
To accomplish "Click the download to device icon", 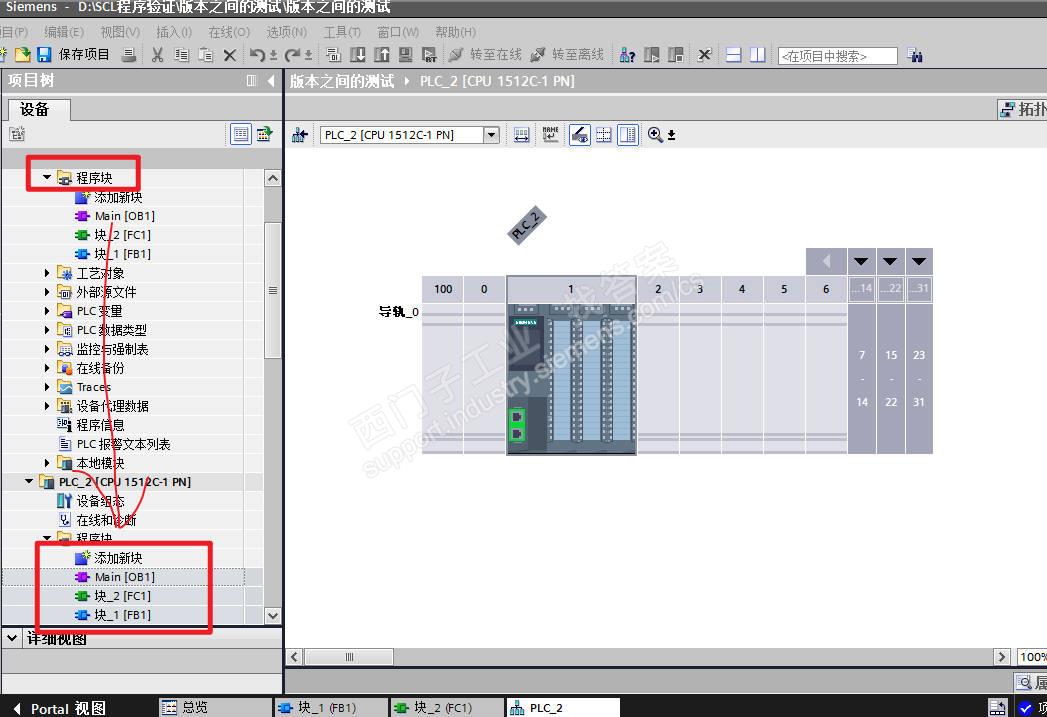I will pos(358,55).
